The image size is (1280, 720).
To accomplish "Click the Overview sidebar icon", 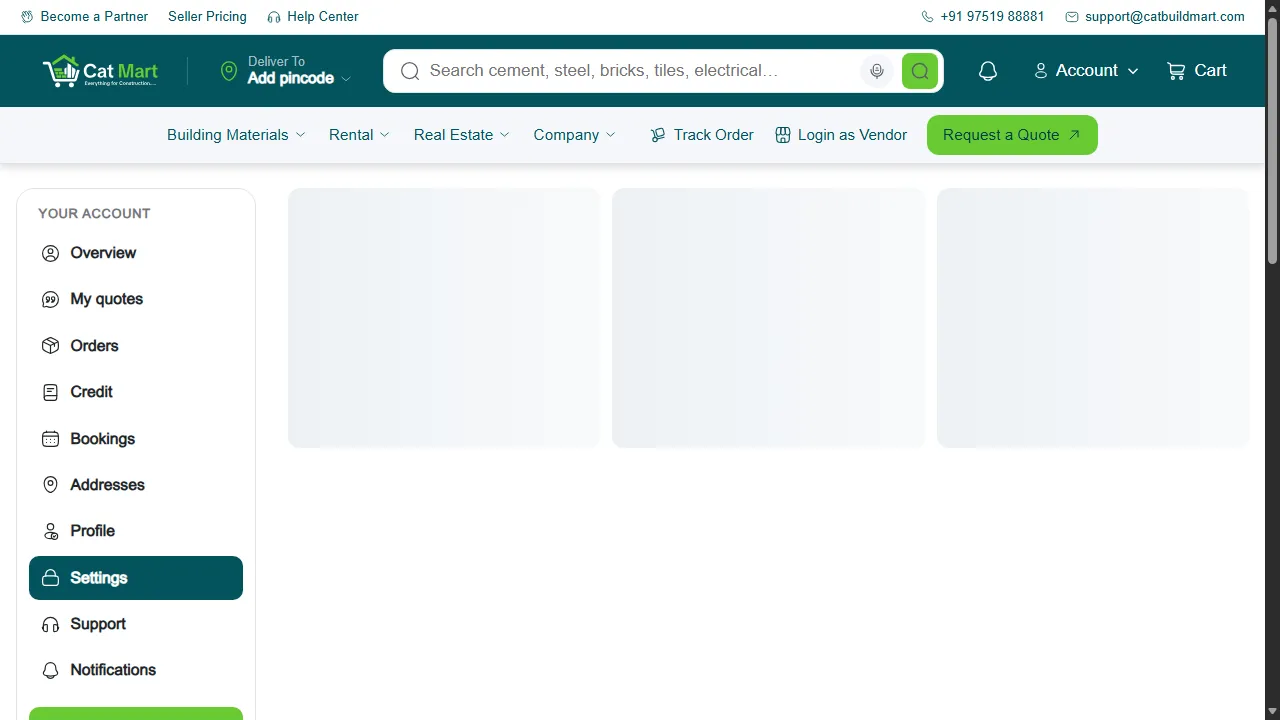I will [51, 253].
